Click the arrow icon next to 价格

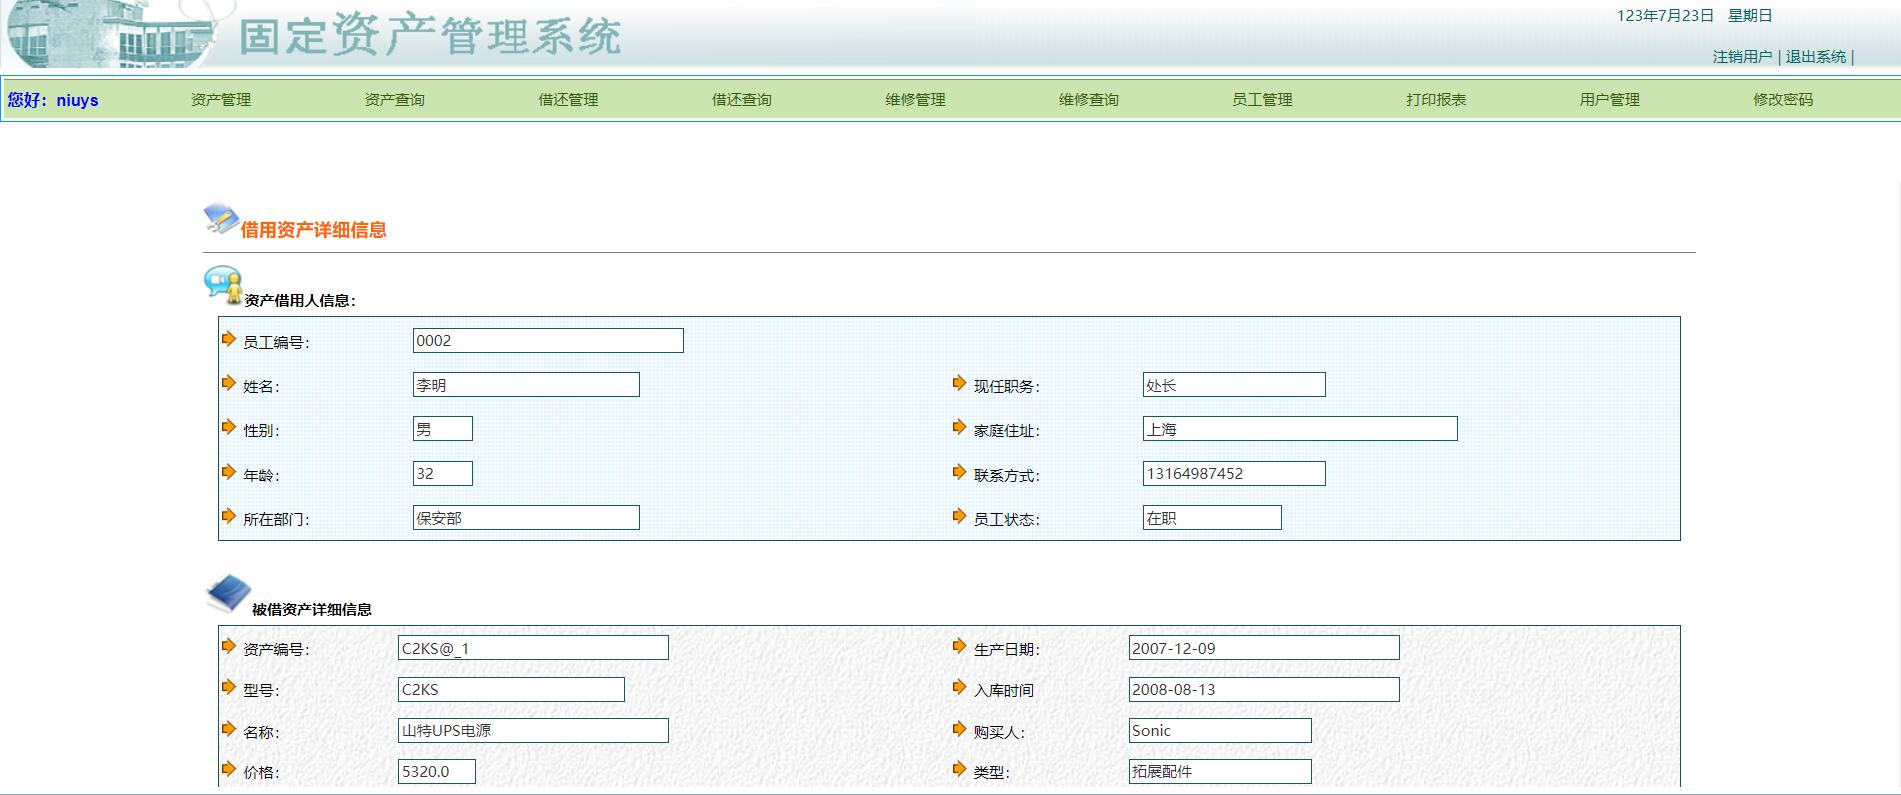[x=229, y=769]
